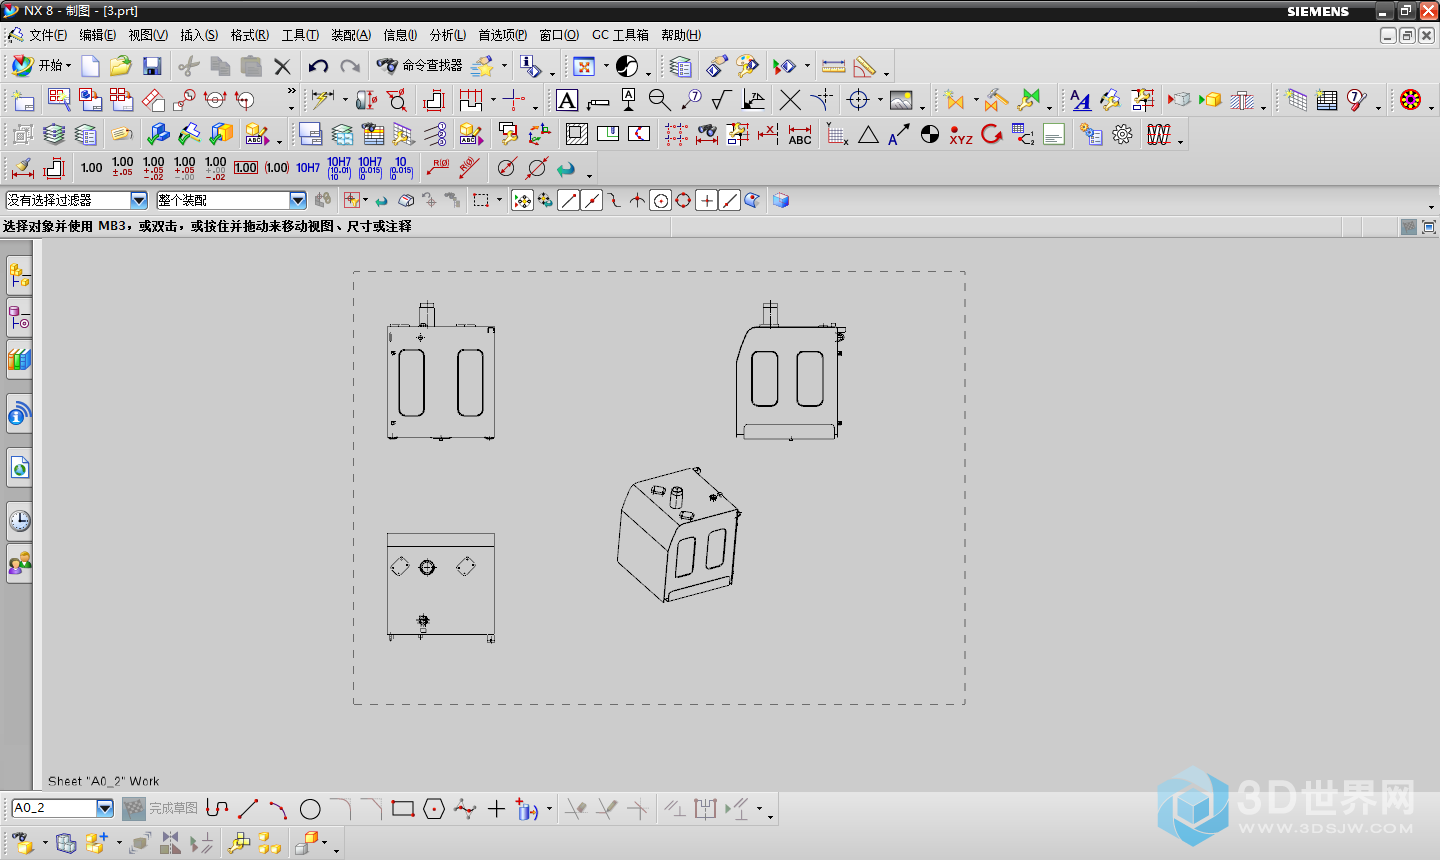Click the 命令查找器 command finder button

420,66
